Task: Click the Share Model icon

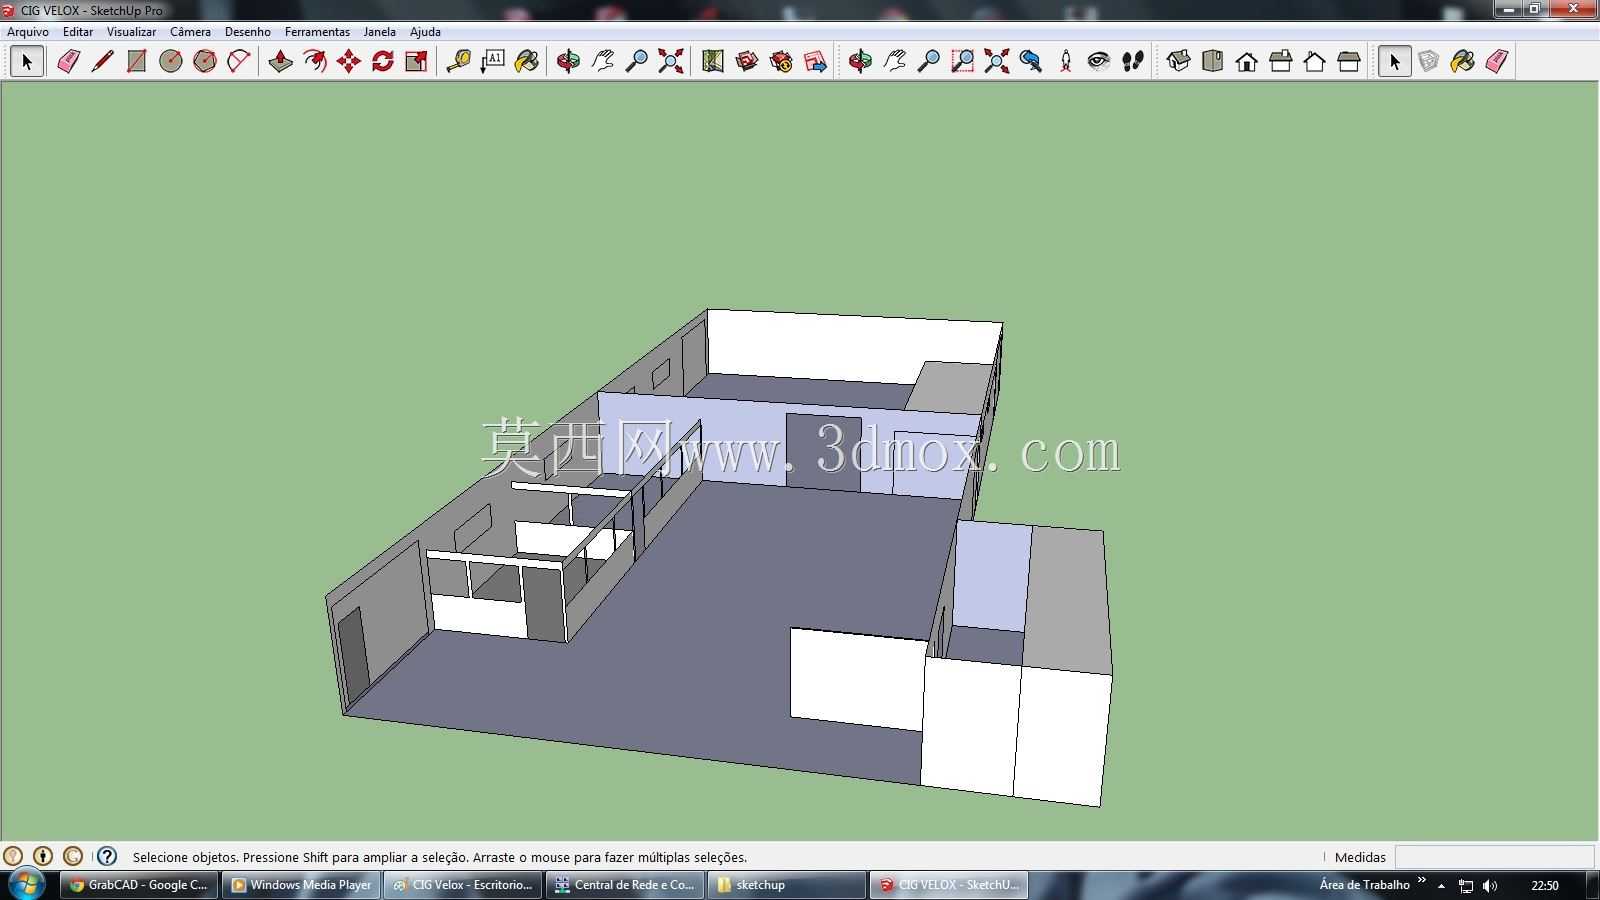Action: point(780,61)
